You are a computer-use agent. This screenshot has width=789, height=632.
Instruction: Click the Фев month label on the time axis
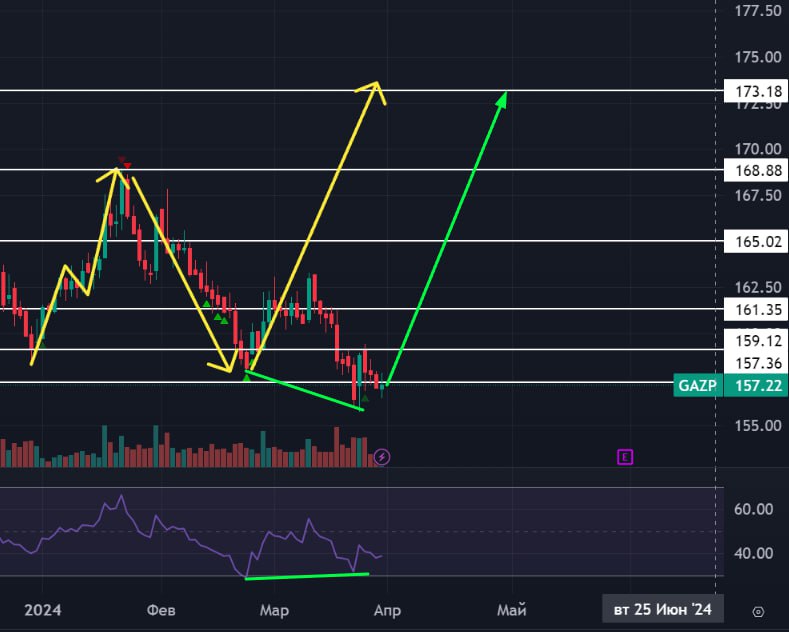(x=161, y=610)
